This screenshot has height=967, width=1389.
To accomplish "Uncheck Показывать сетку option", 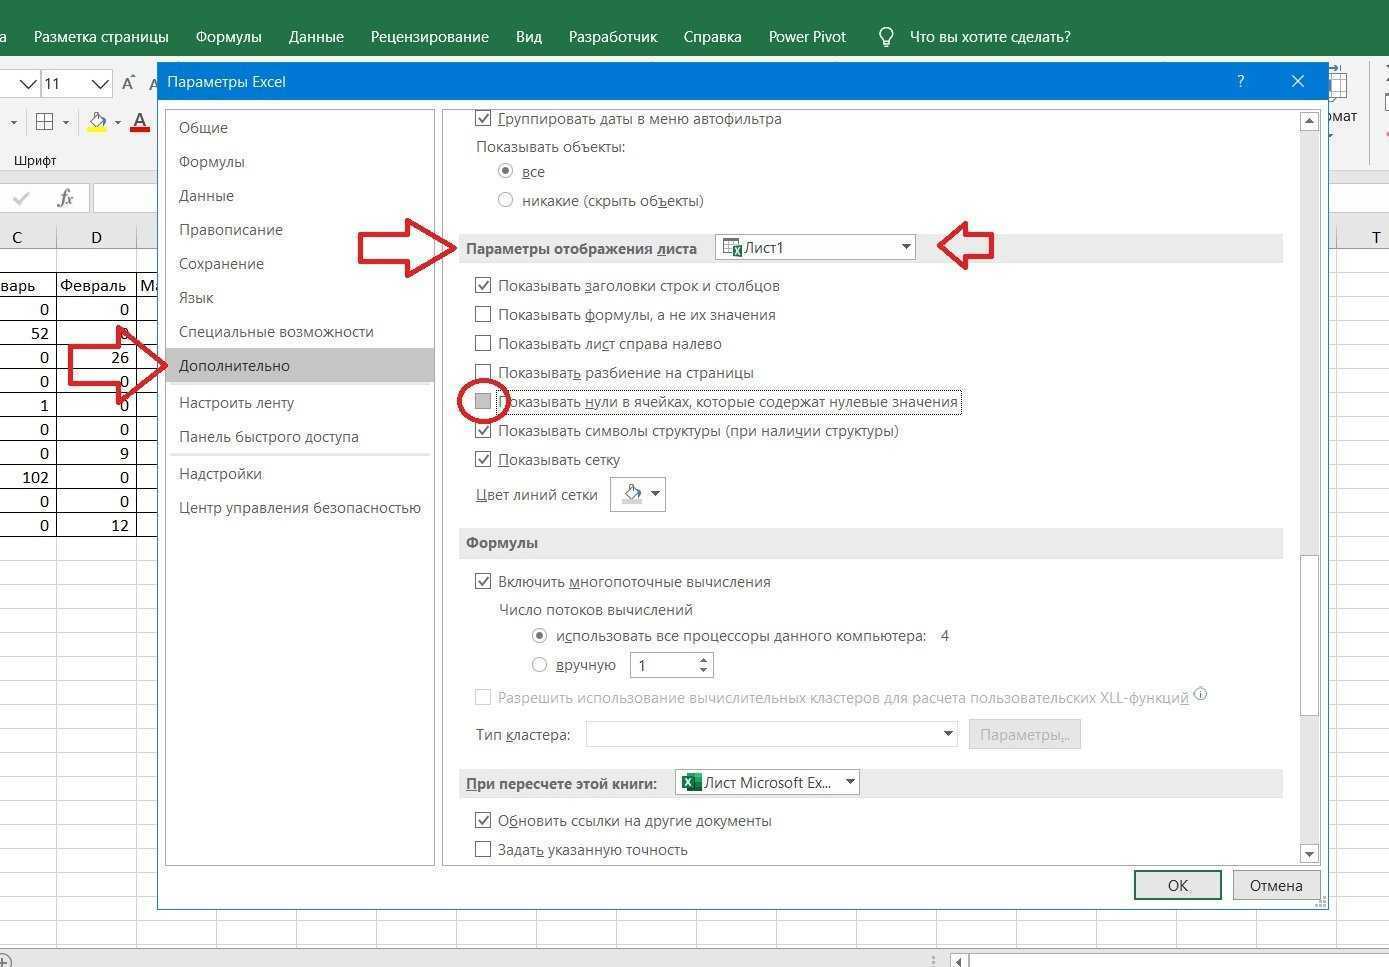I will tap(483, 459).
